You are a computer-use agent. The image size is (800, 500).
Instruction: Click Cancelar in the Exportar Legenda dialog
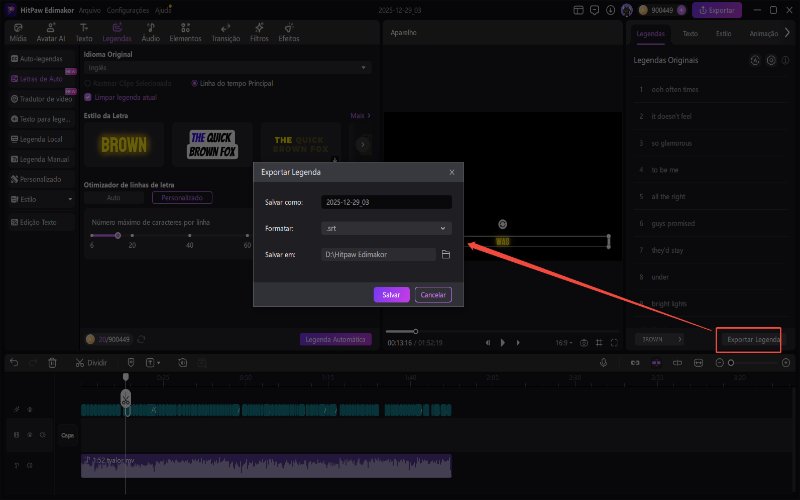coord(433,295)
